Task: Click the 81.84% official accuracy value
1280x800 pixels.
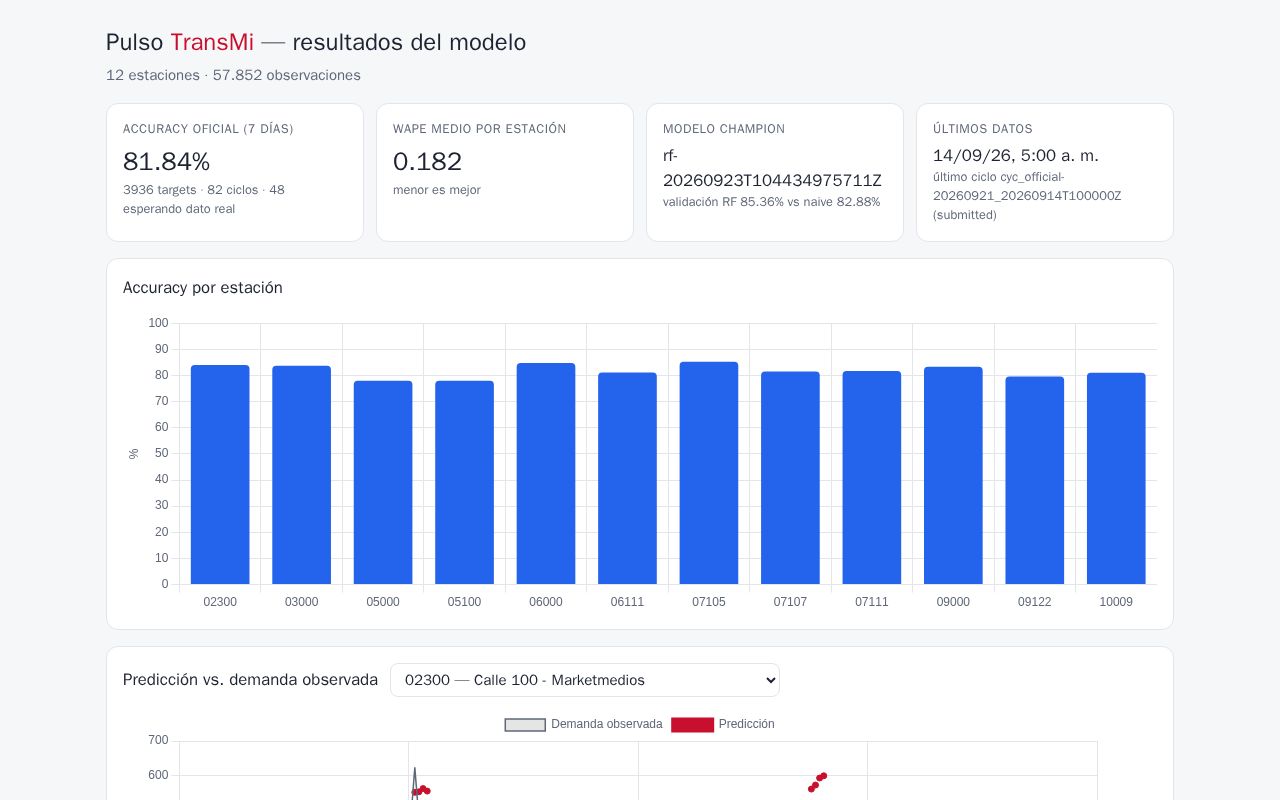Action: tap(167, 162)
